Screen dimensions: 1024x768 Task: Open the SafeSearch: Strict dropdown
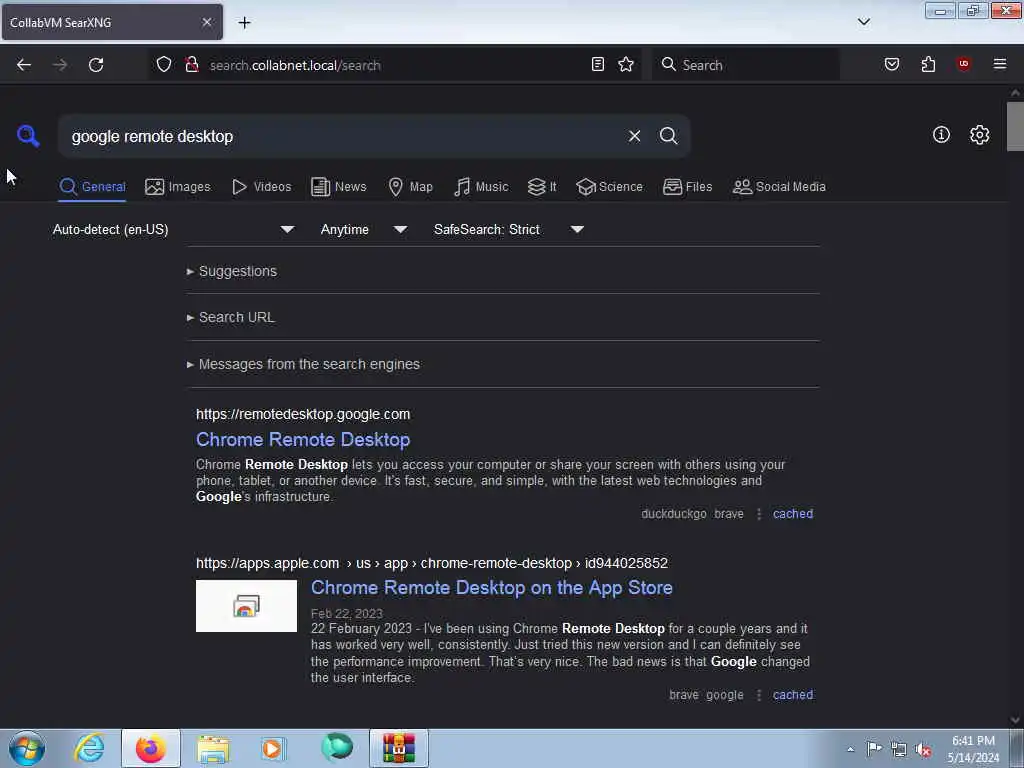click(508, 229)
